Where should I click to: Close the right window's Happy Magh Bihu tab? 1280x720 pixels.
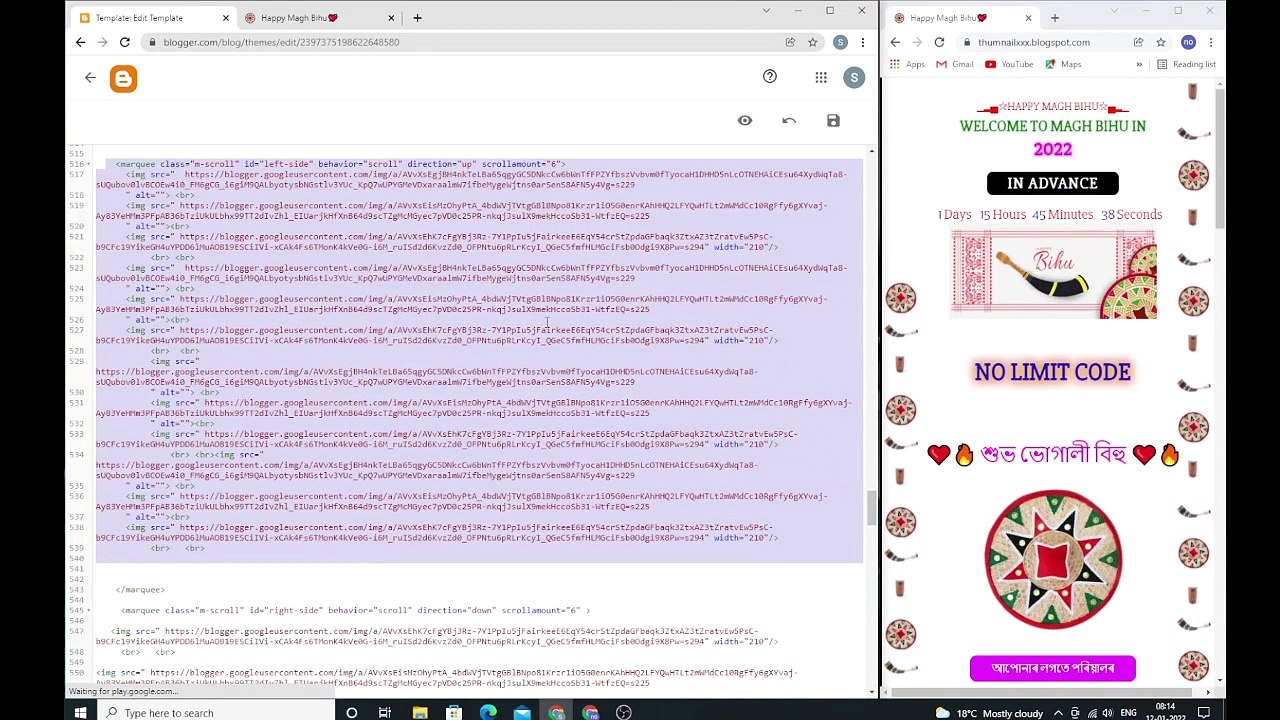tap(1028, 18)
